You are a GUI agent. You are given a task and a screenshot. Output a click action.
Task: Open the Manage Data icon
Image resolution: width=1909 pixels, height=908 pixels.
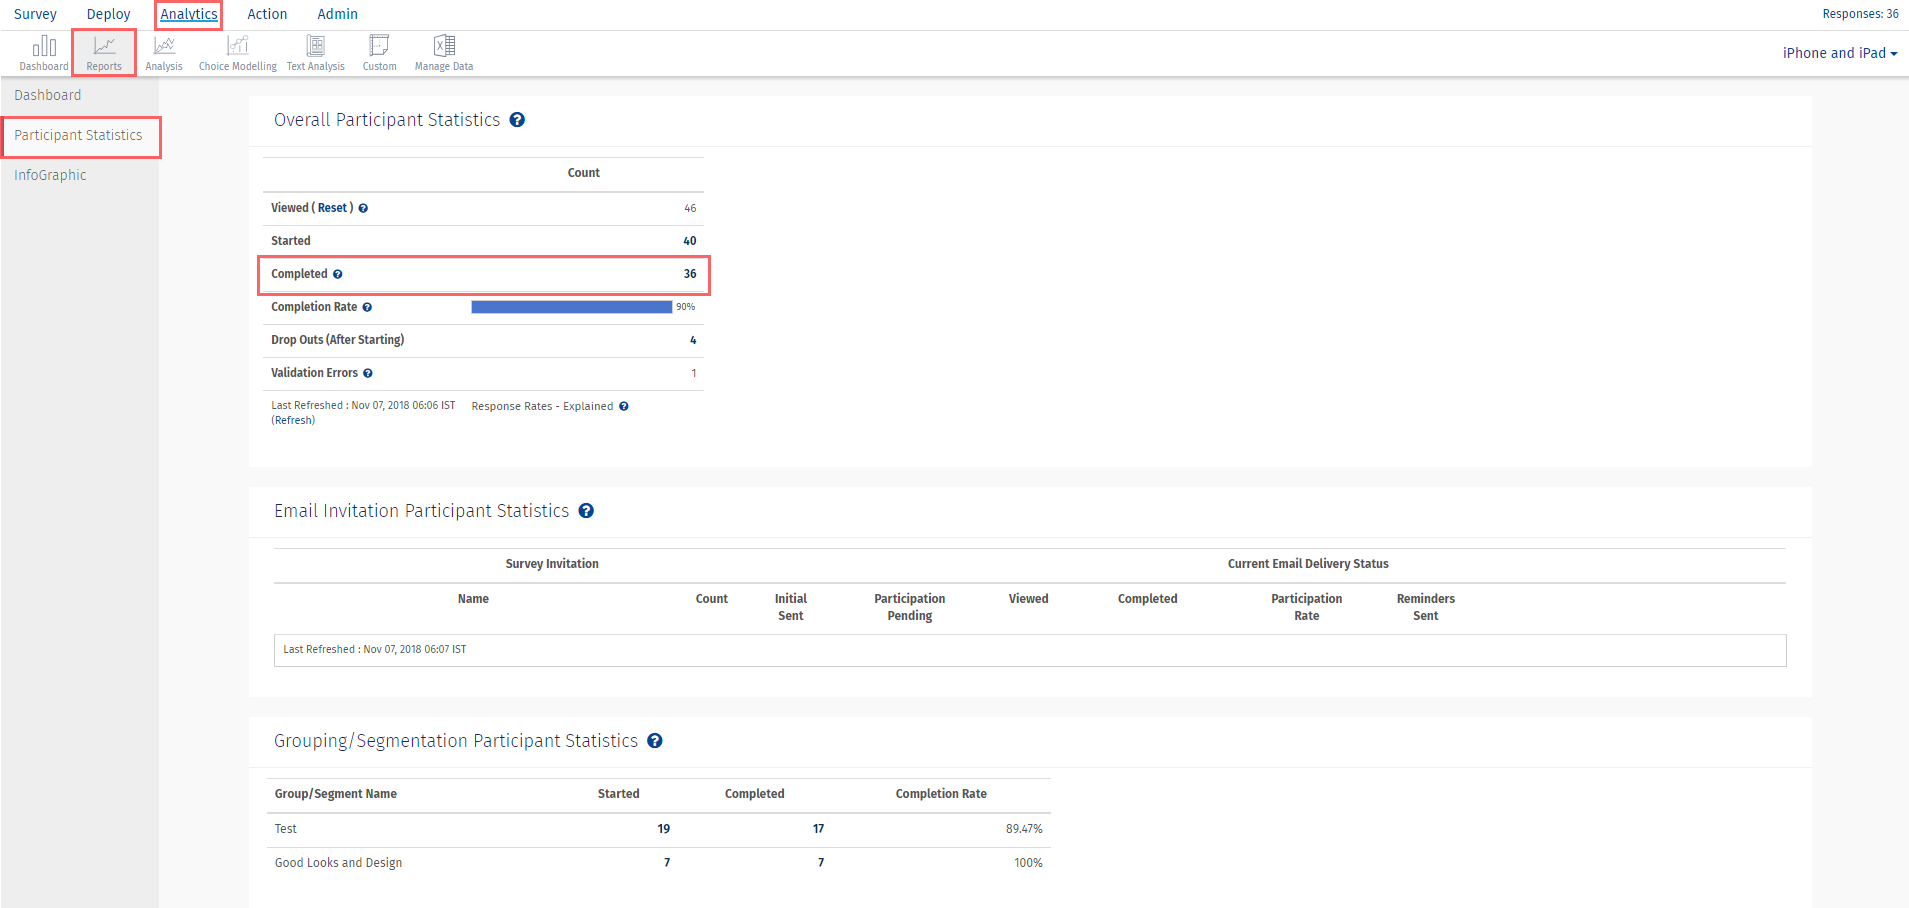(444, 53)
